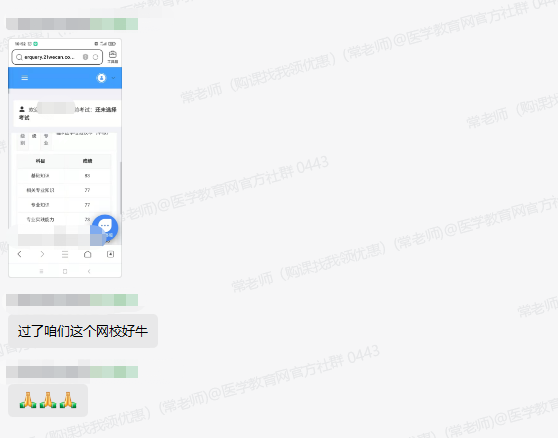Screen dimensions: 560x438
Task: Tap the browser back arrow
Action: click(x=20, y=254)
